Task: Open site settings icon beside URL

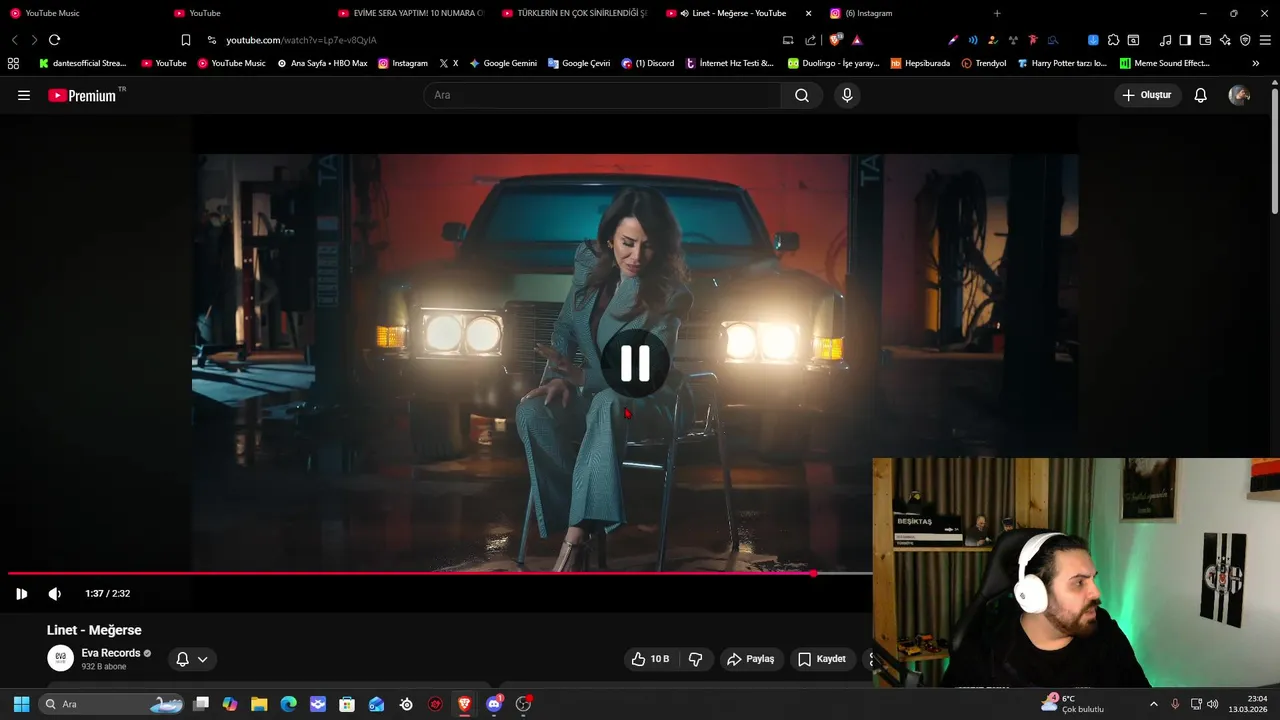Action: coord(212,40)
